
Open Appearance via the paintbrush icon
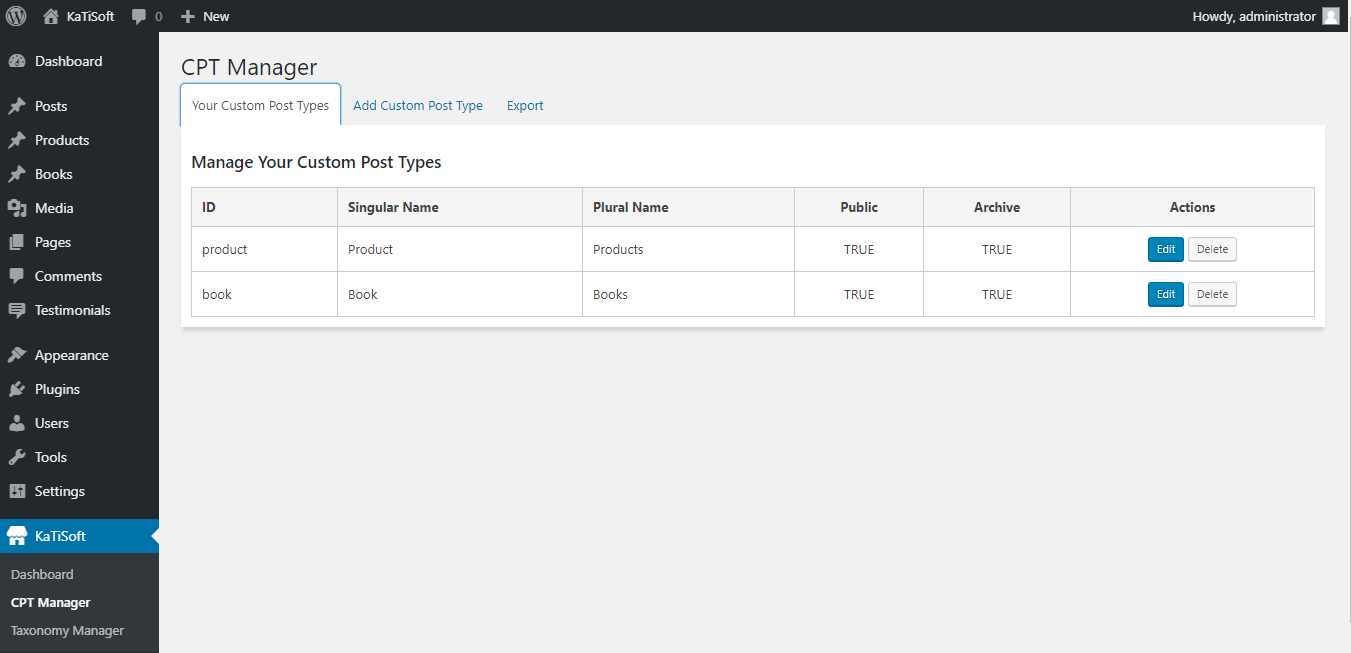pos(17,355)
